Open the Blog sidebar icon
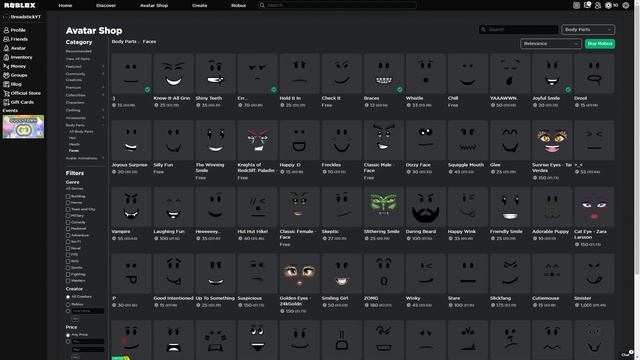This screenshot has height=360, width=640. tap(6, 84)
